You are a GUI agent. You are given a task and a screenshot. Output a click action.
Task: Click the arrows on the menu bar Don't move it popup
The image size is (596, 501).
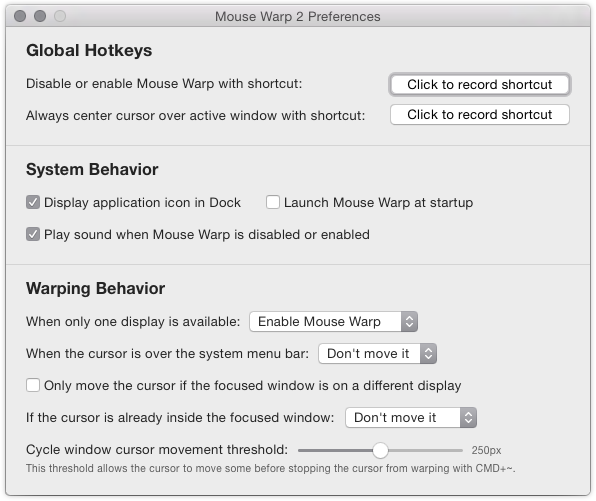coord(428,354)
